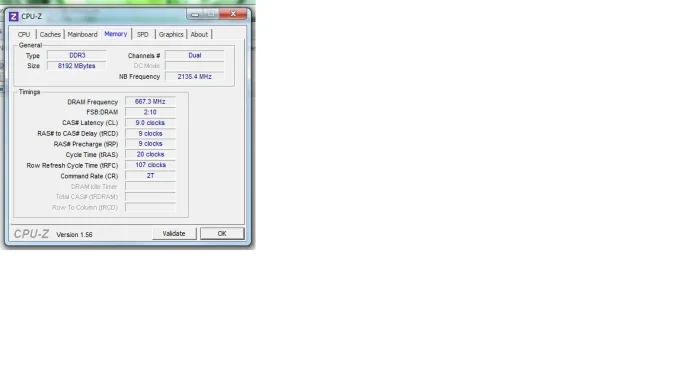Click the Version 1.56 label
Viewport: 683px width, 384px height.
click(74, 235)
